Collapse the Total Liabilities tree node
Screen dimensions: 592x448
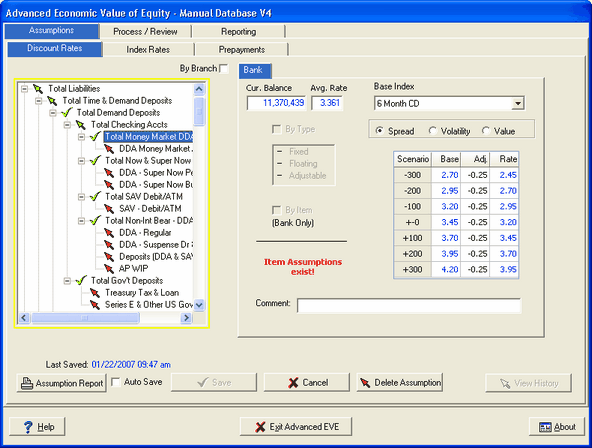[x=25, y=89]
